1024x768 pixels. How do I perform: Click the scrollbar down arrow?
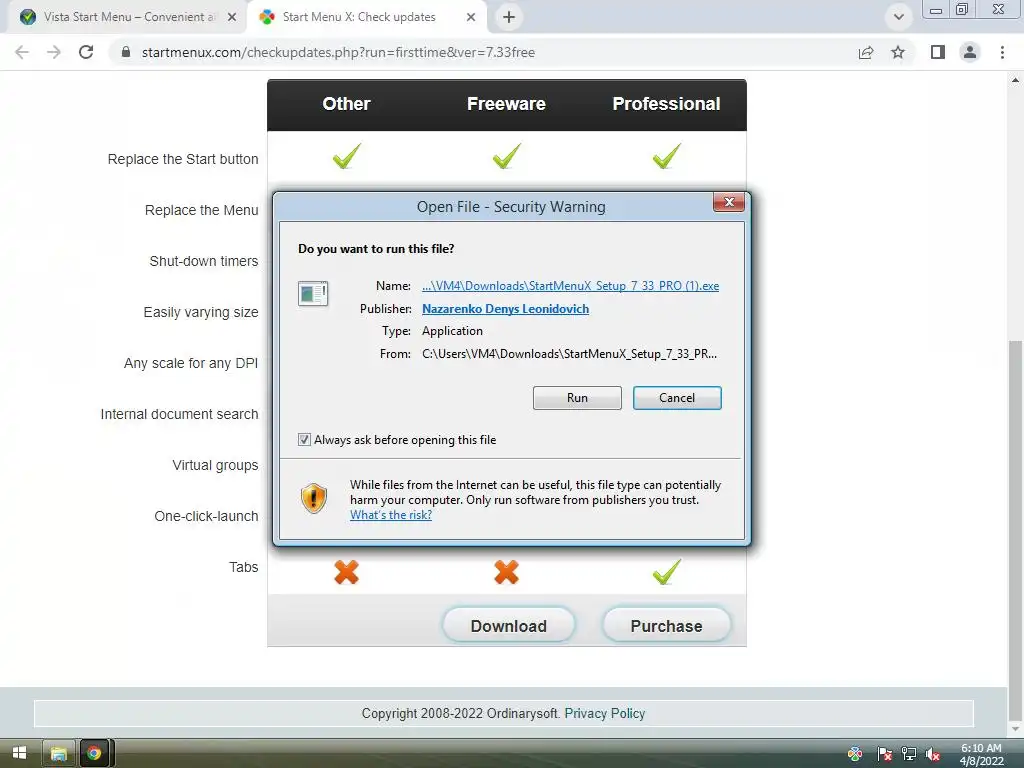(1015, 728)
